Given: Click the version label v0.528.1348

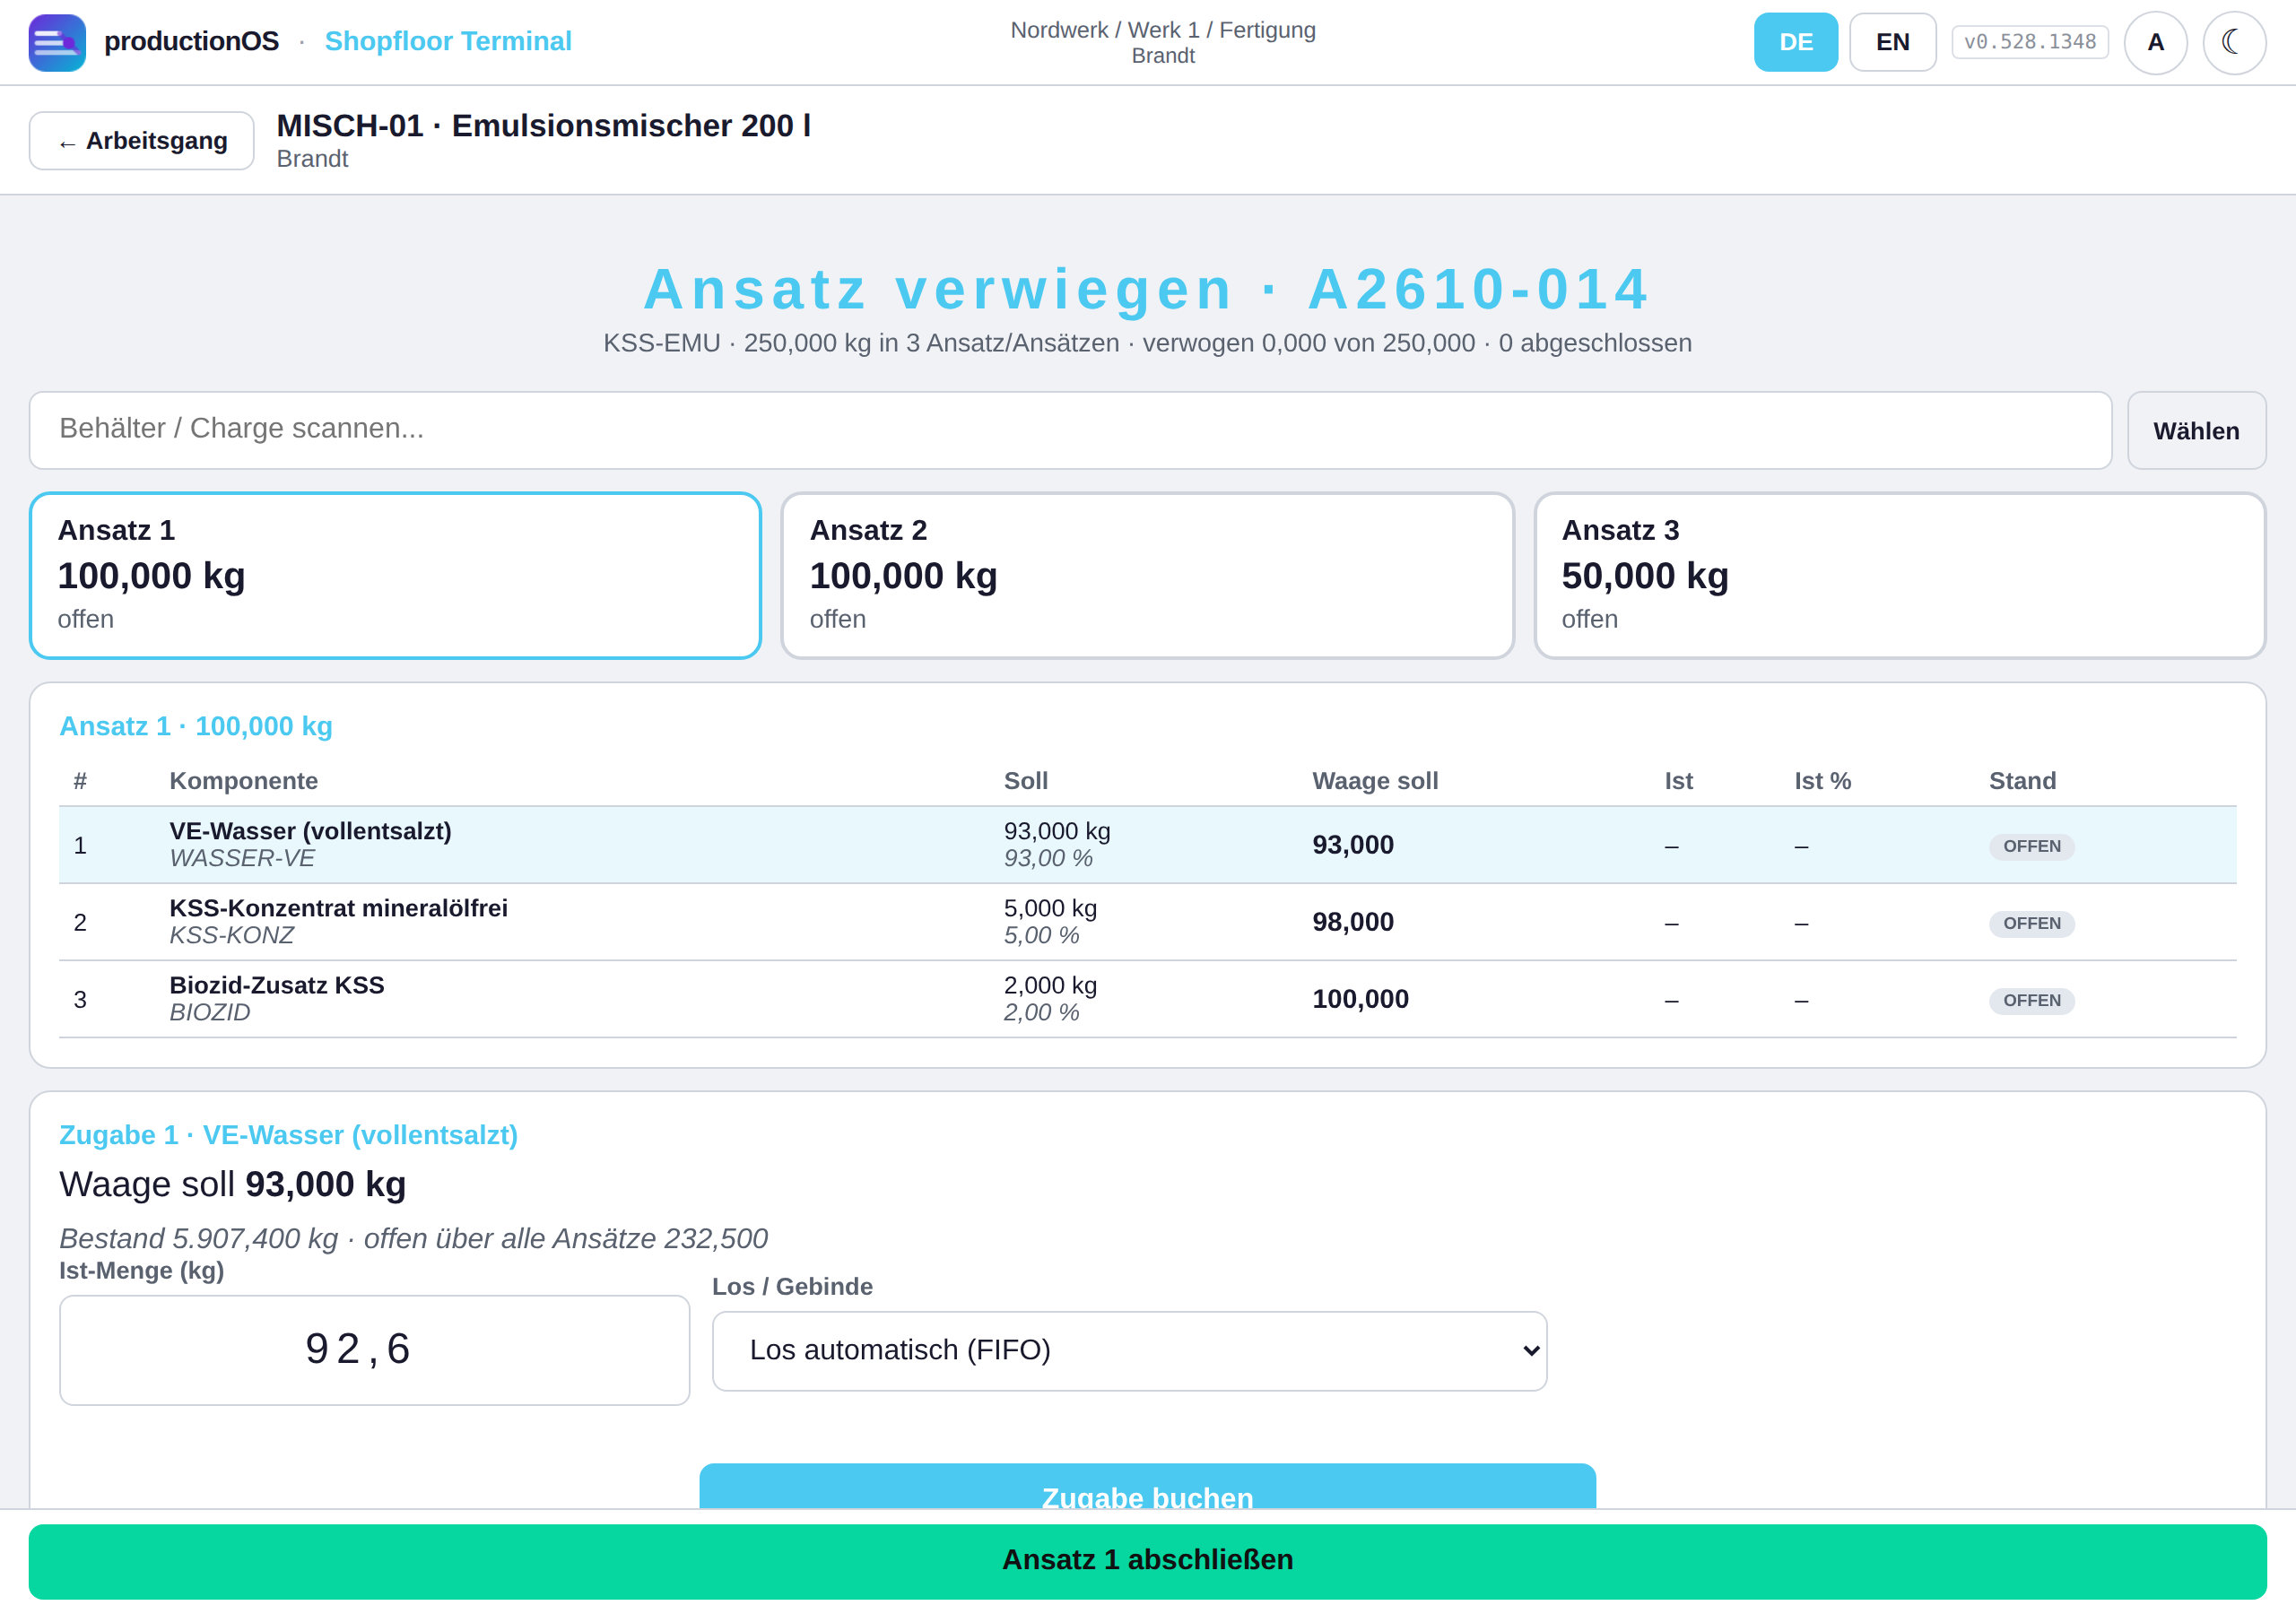Looking at the screenshot, I should point(2029,42).
